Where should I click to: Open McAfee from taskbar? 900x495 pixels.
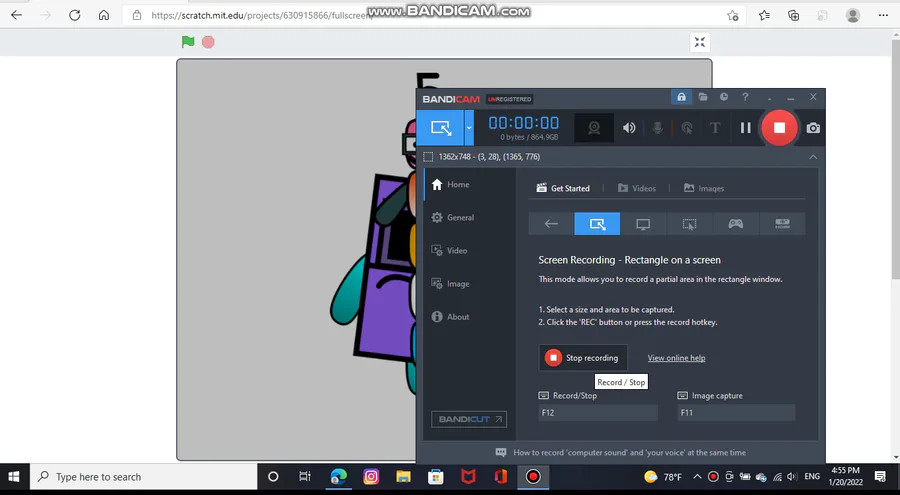[x=468, y=477]
